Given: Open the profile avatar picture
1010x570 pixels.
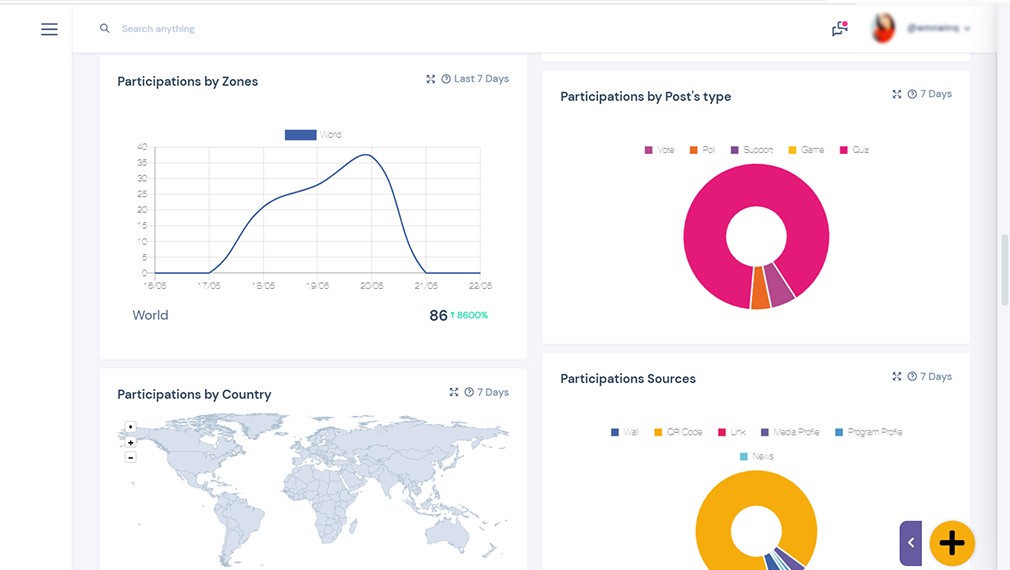Looking at the screenshot, I should click(x=883, y=28).
